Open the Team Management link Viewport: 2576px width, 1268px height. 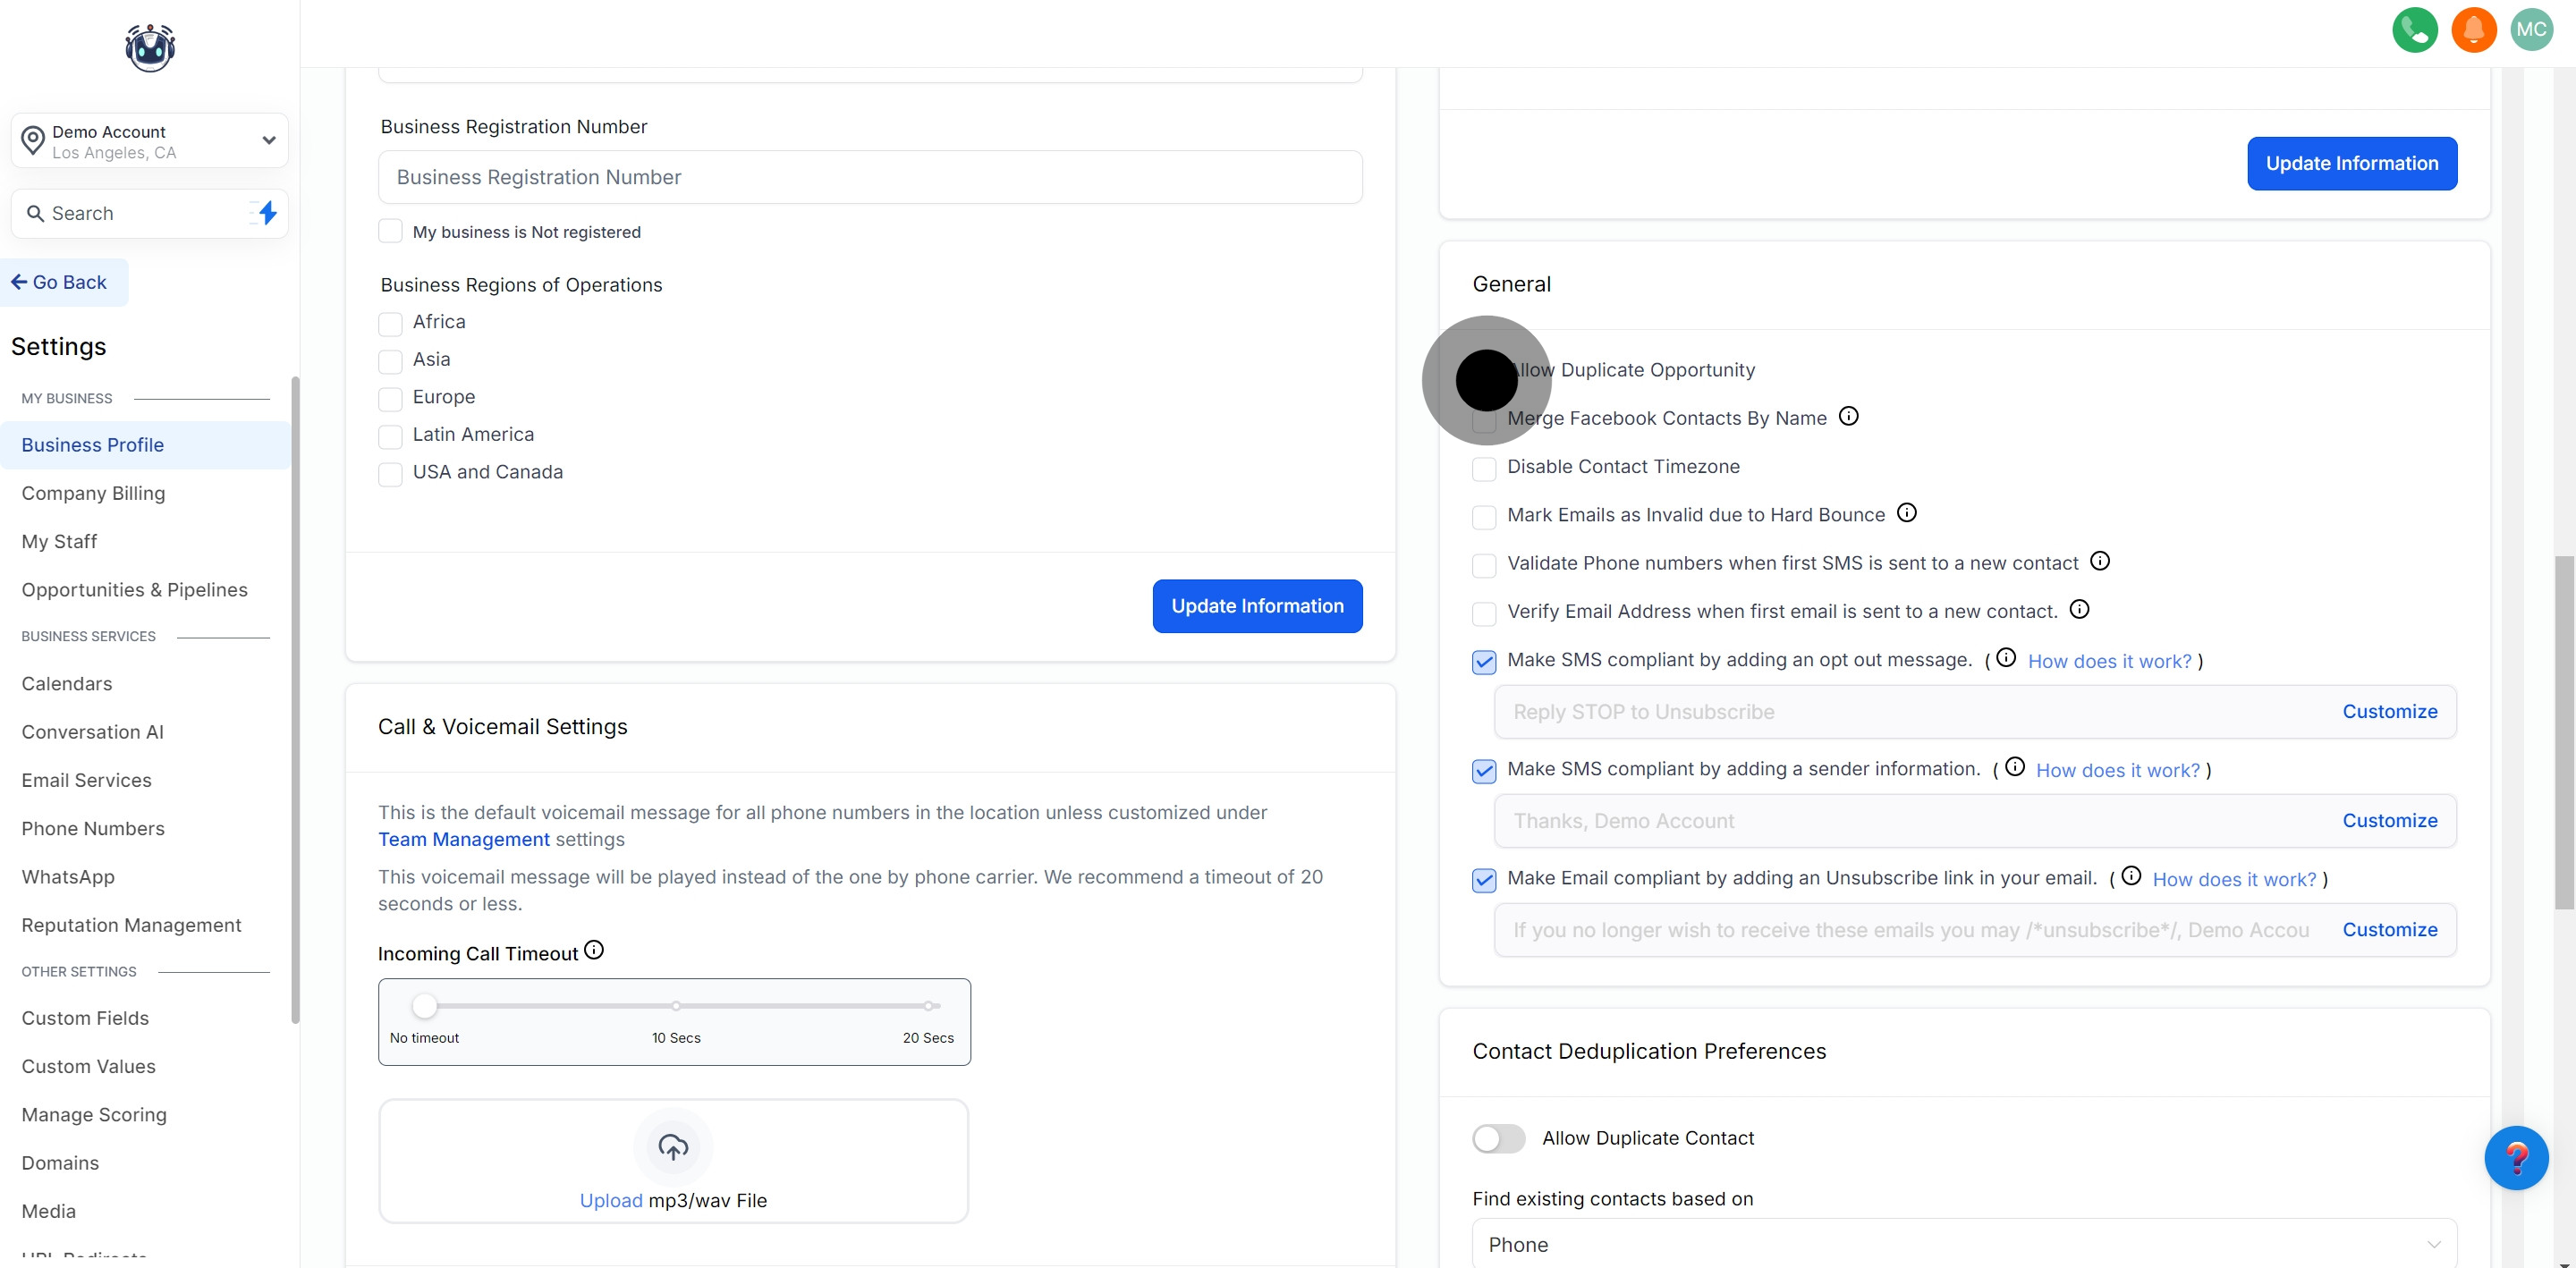click(x=463, y=839)
